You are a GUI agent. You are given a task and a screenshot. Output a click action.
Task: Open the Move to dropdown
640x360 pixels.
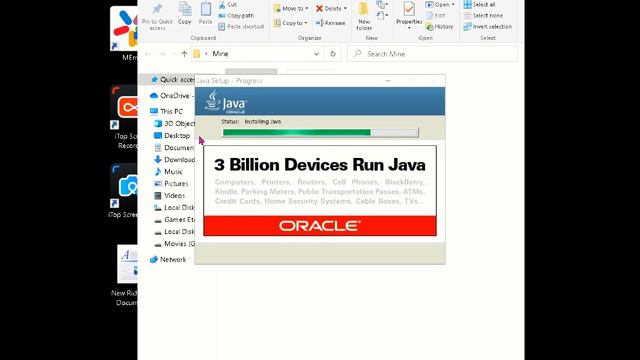click(x=291, y=8)
